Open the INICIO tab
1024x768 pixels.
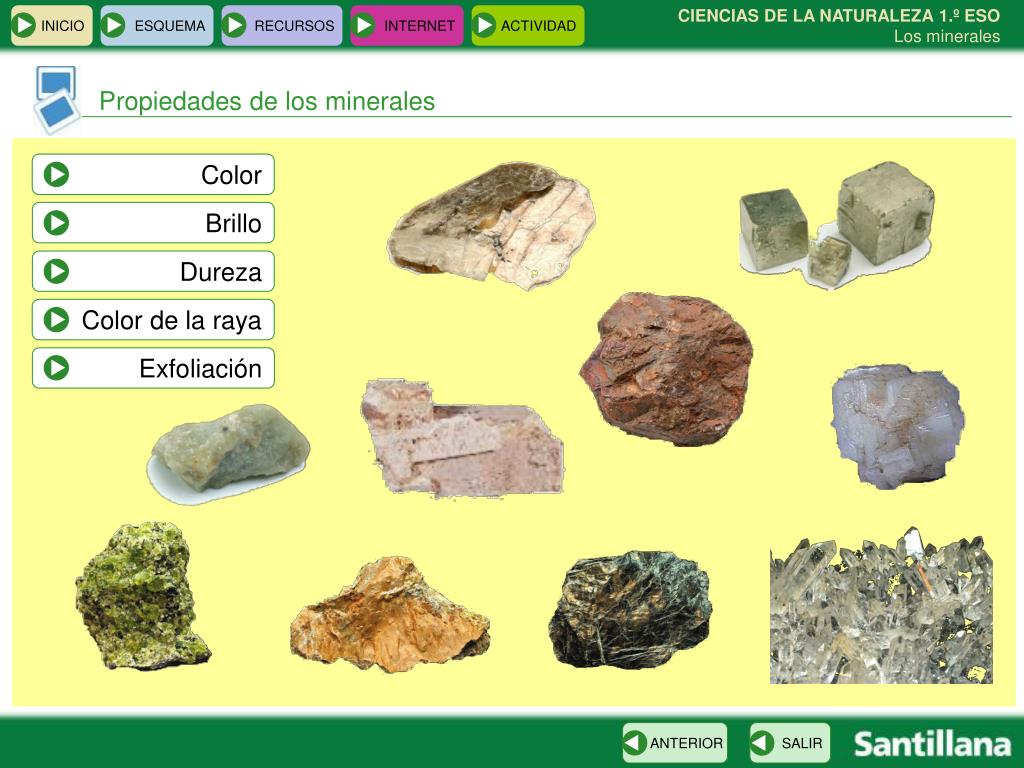click(x=52, y=25)
